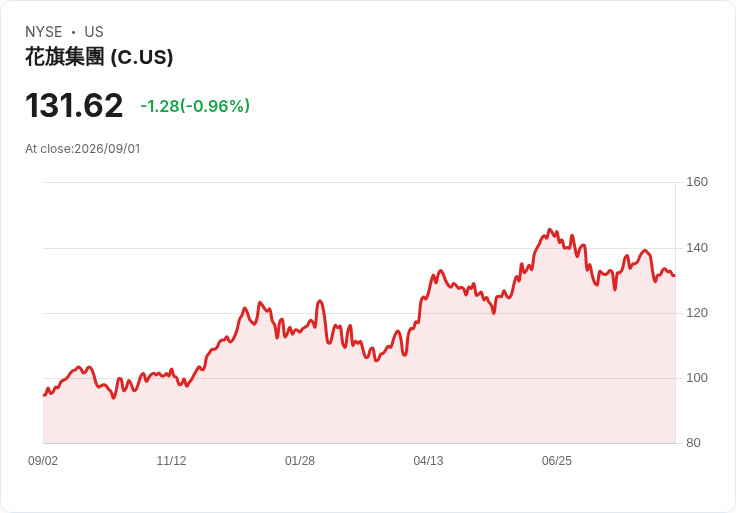Click the US market label

tap(94, 32)
